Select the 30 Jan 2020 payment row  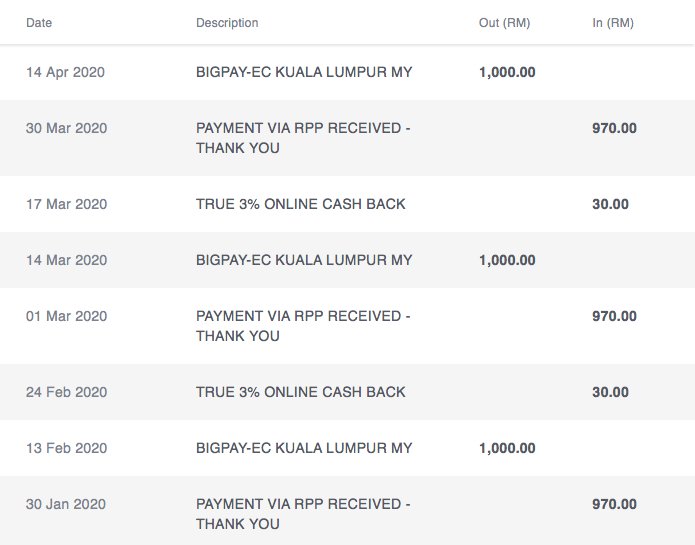point(348,510)
